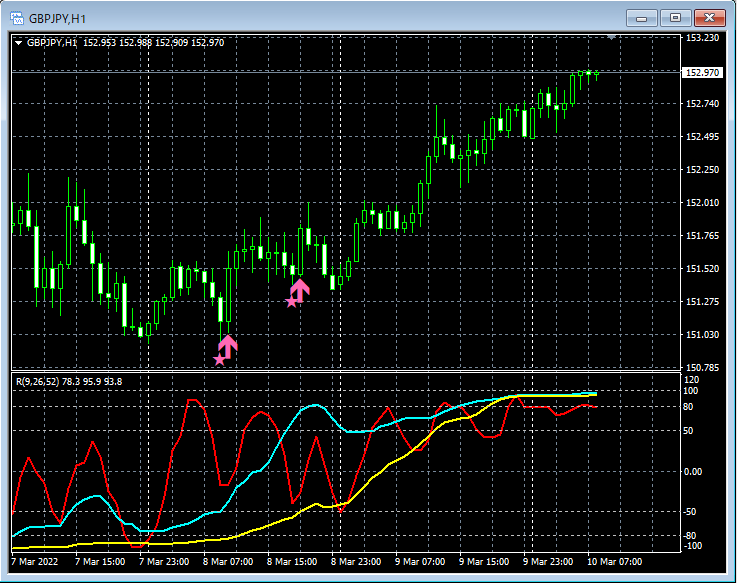Click the indicator scale value 0.00
The width and height of the screenshot is (738, 583).
[692, 471]
